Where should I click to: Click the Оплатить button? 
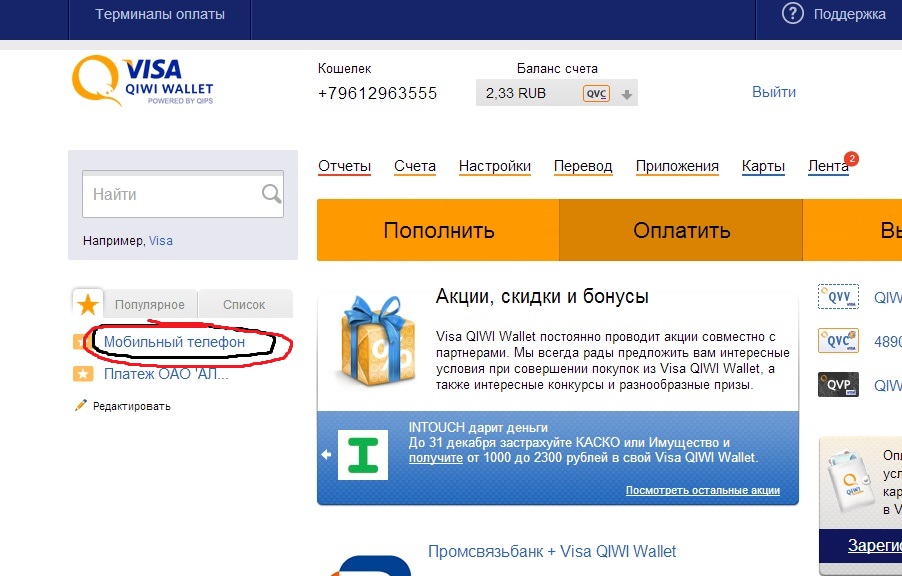click(x=681, y=230)
